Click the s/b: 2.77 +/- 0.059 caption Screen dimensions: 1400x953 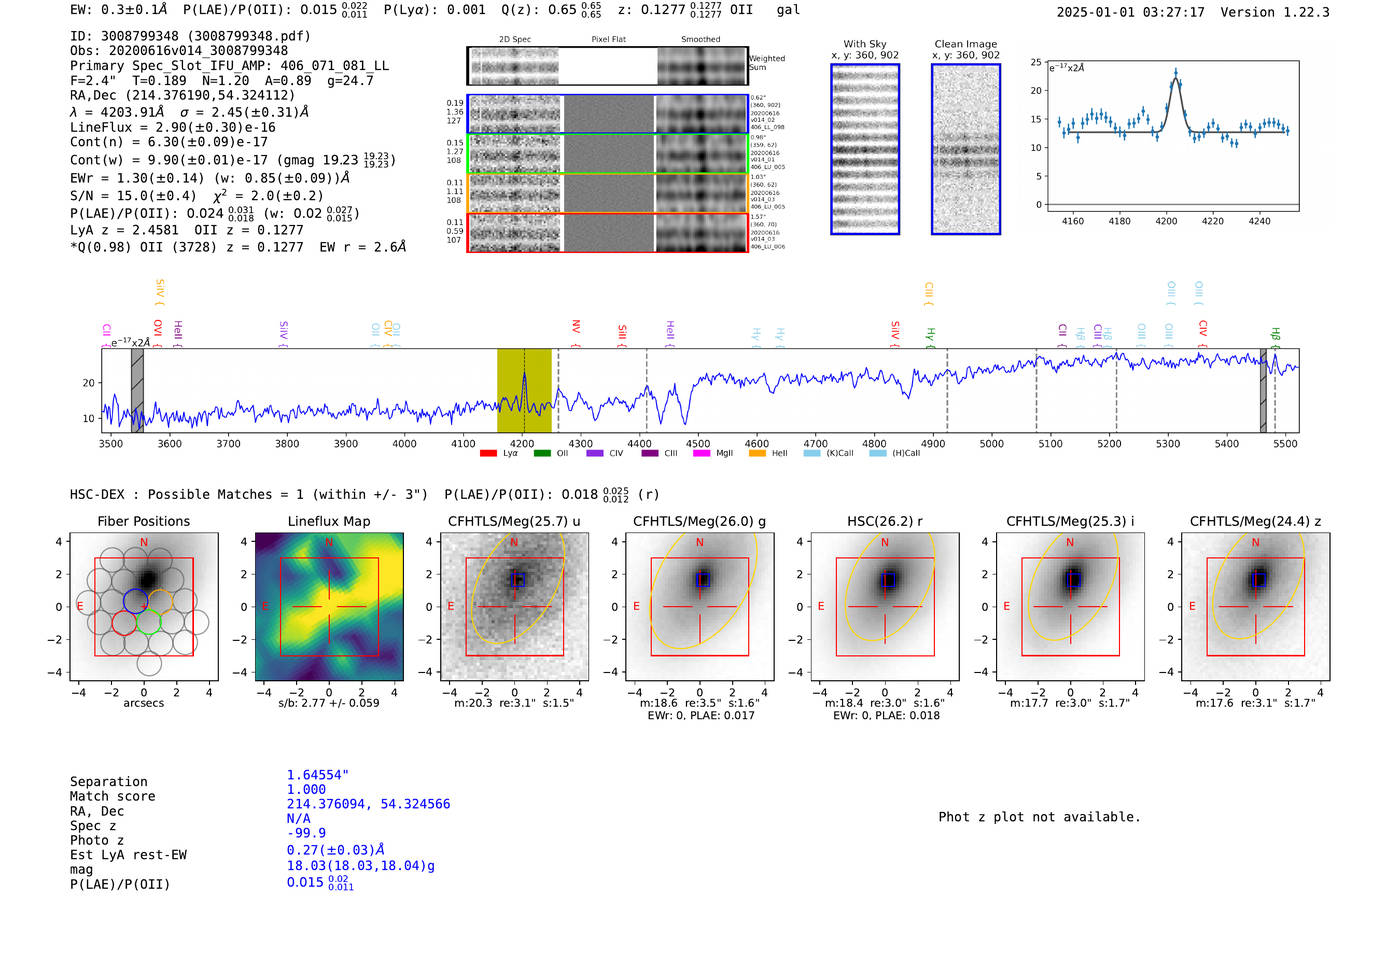(x=329, y=703)
